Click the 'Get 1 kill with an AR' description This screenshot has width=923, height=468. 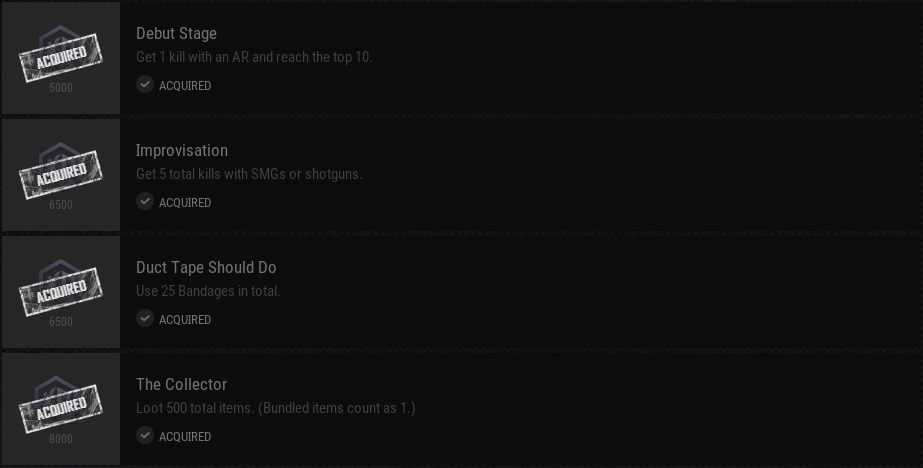tap(254, 57)
